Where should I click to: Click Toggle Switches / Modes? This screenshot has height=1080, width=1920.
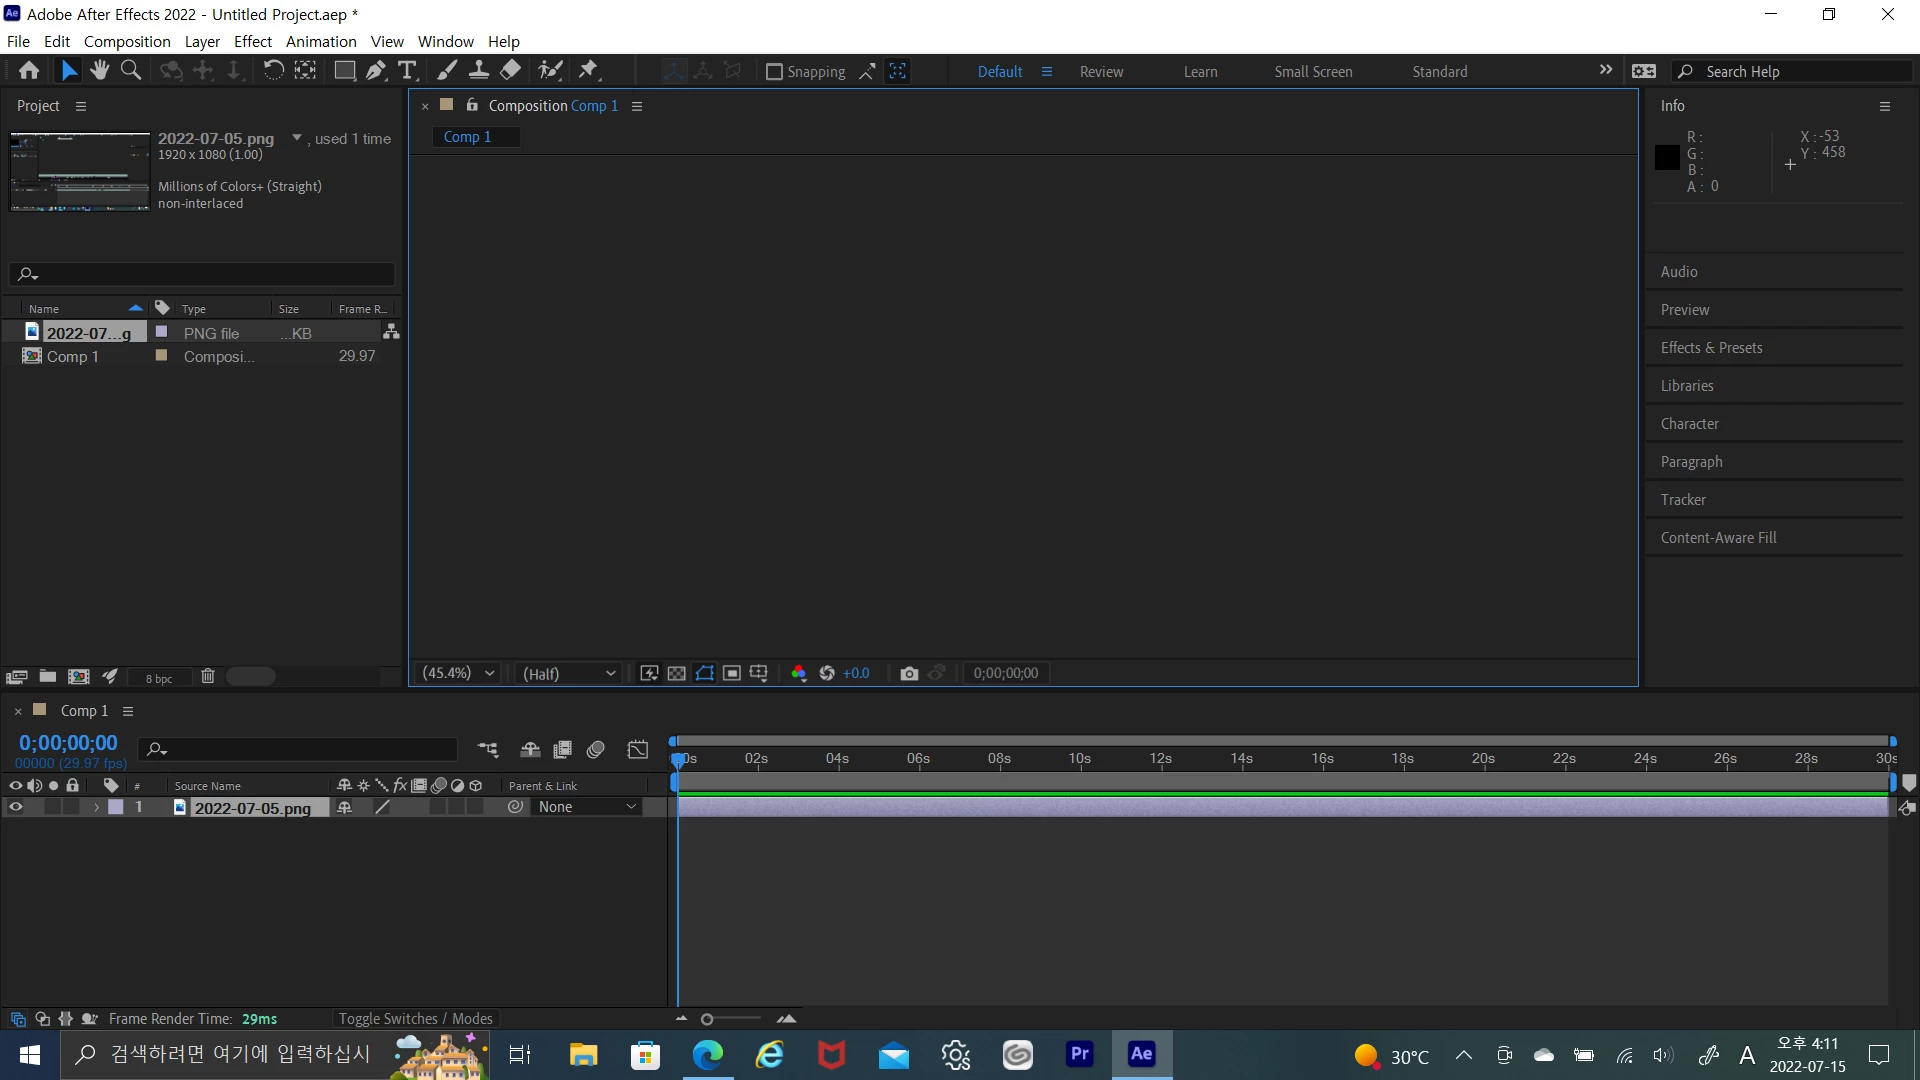point(415,1019)
